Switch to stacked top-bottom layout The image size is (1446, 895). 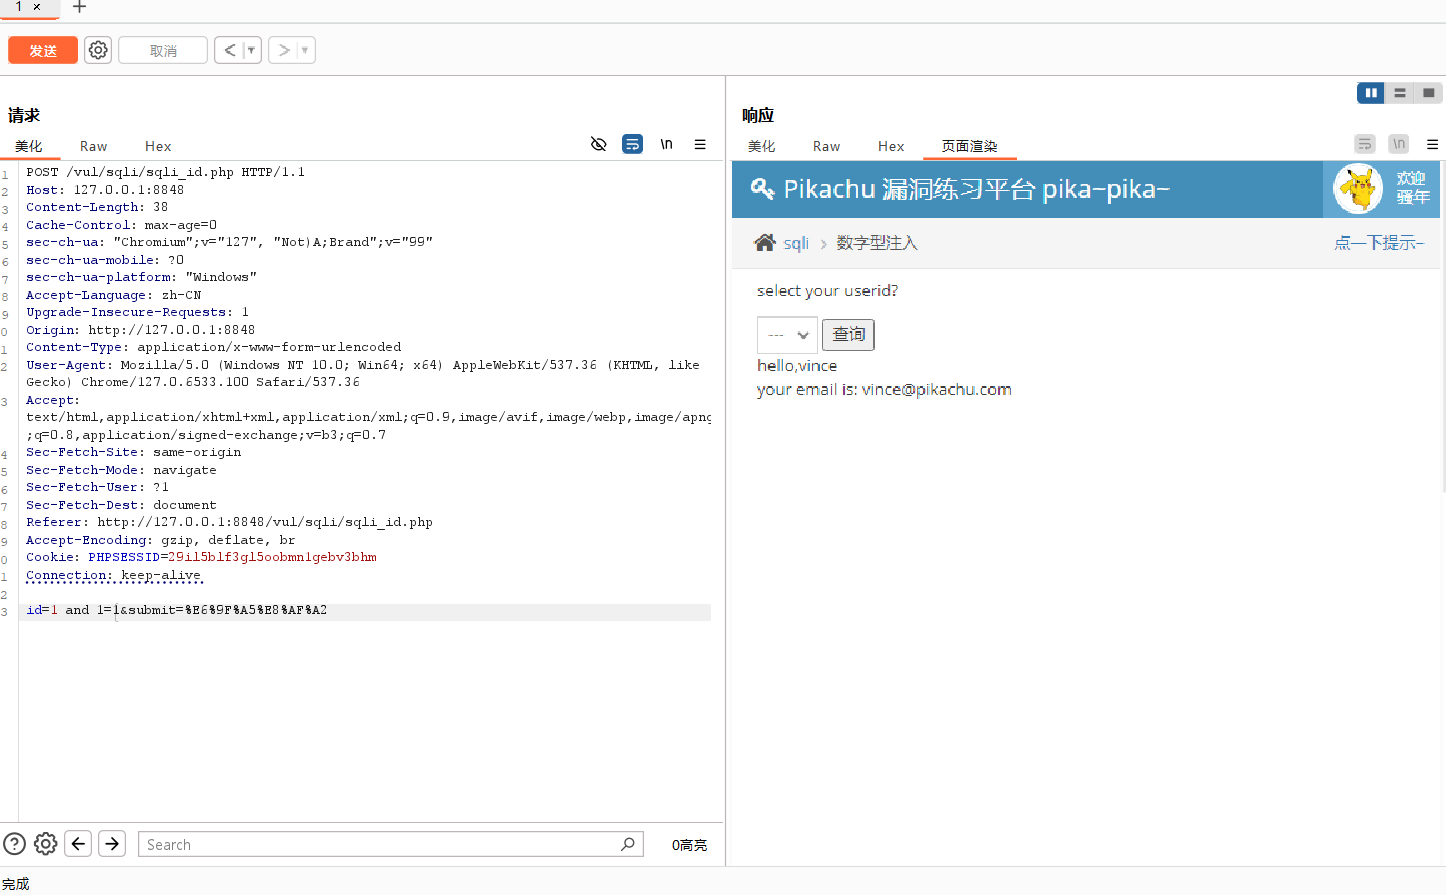1400,93
